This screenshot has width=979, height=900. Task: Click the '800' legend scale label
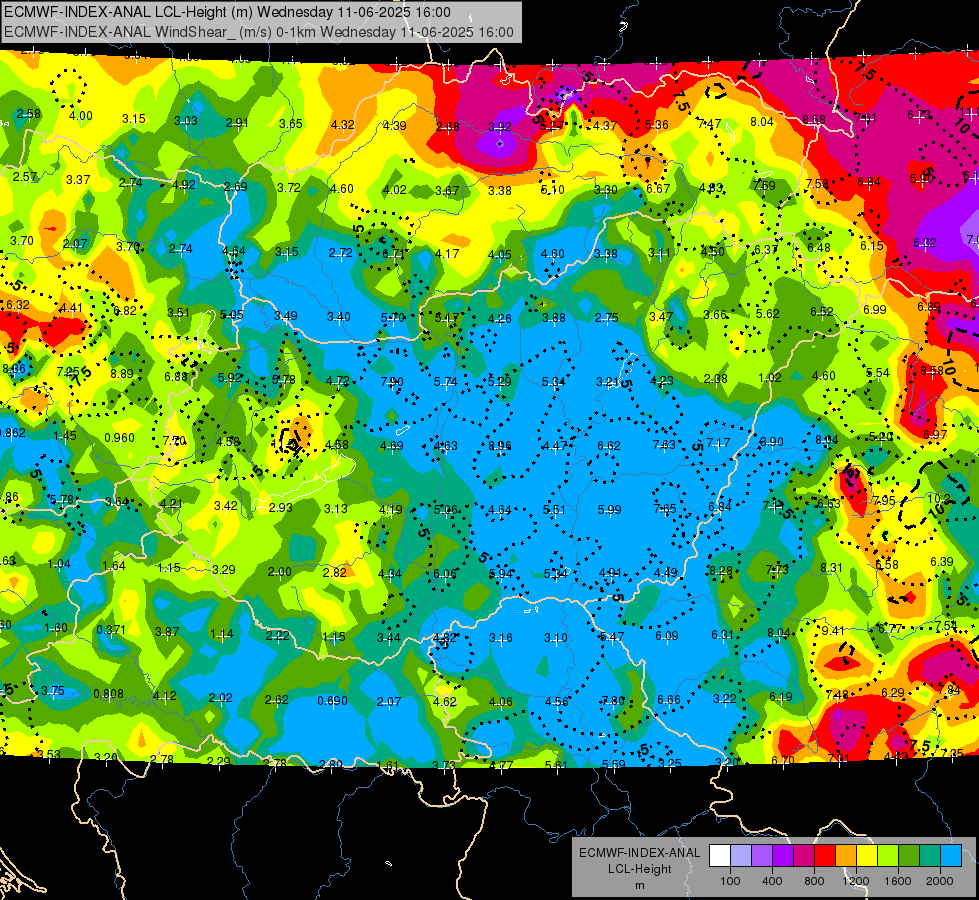click(x=814, y=881)
